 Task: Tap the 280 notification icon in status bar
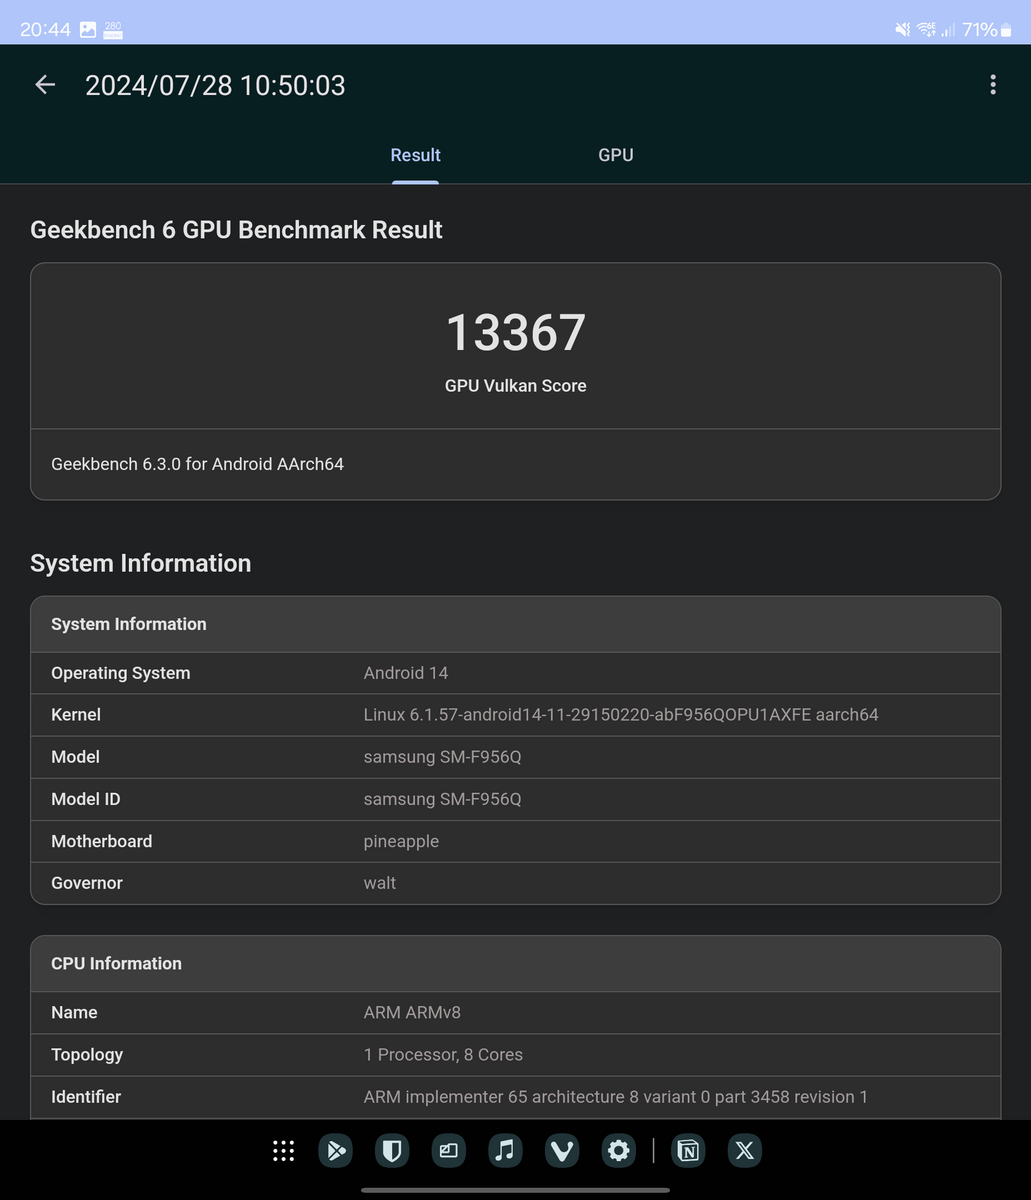coord(113,30)
